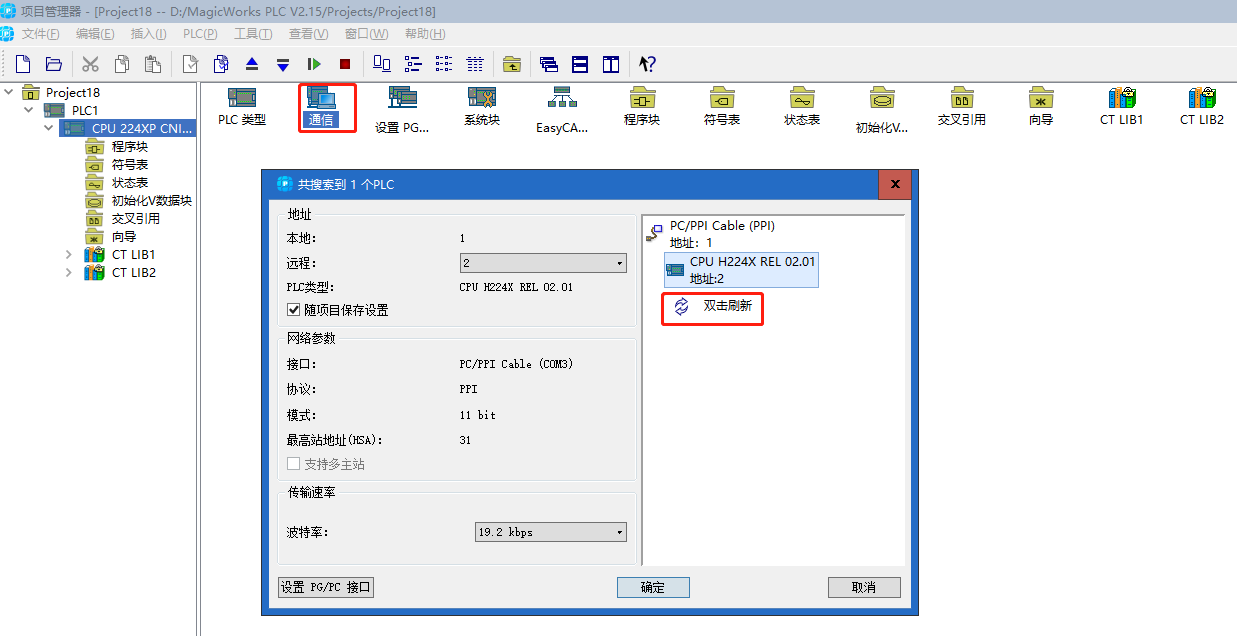Open the 窗口(W) menu

[x=366, y=34]
